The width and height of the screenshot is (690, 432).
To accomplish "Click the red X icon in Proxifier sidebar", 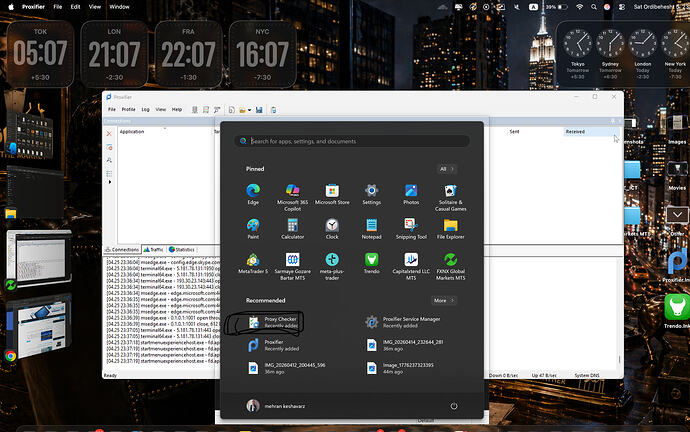I will [109, 134].
